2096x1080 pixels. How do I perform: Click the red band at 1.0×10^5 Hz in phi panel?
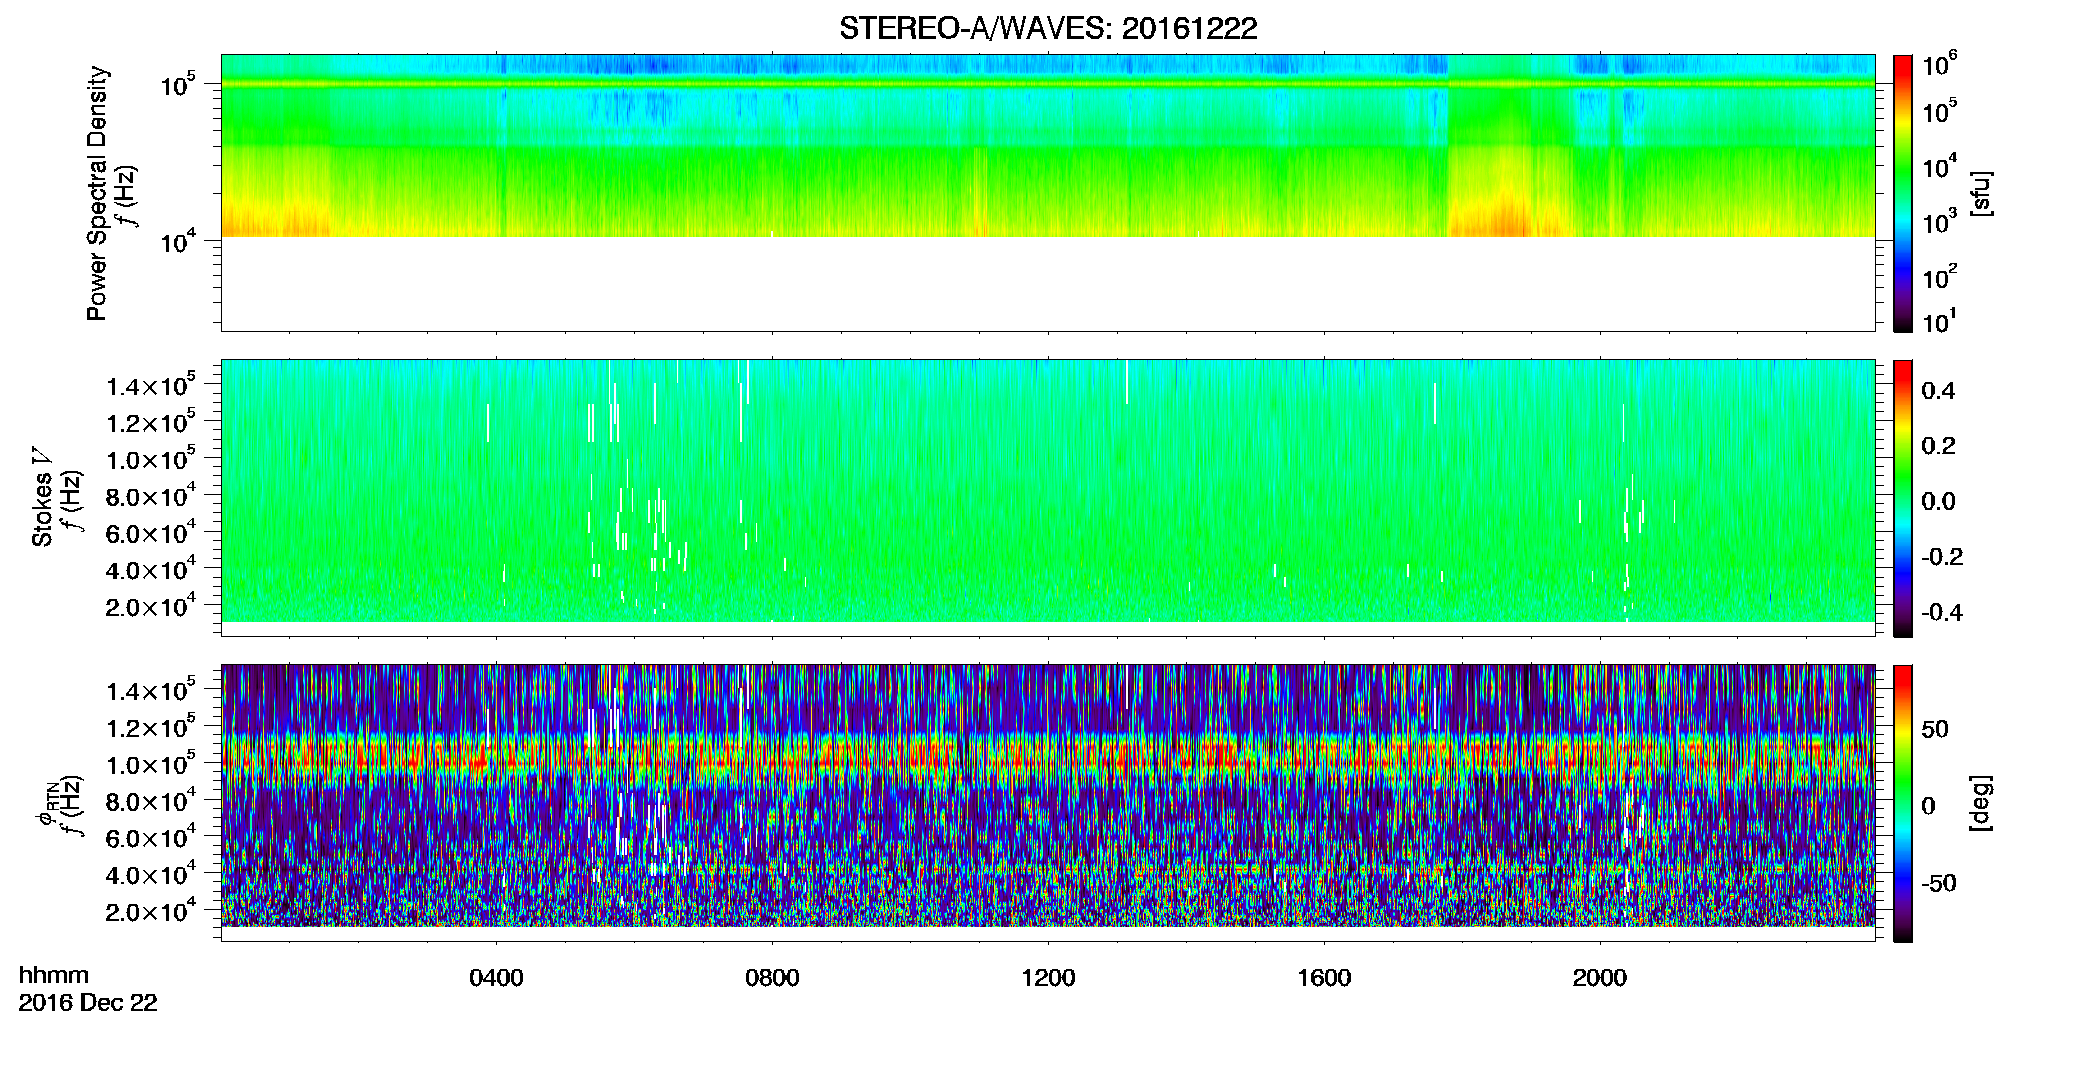pyautogui.click(x=1048, y=762)
